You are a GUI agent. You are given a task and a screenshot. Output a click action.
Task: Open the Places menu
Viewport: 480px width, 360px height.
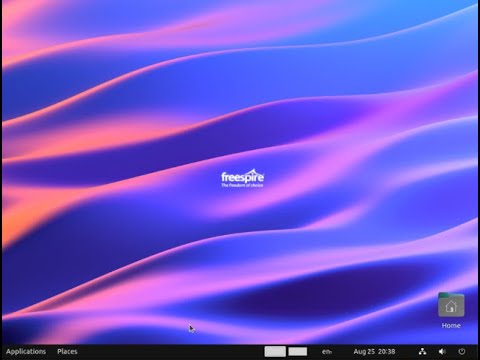click(67, 352)
